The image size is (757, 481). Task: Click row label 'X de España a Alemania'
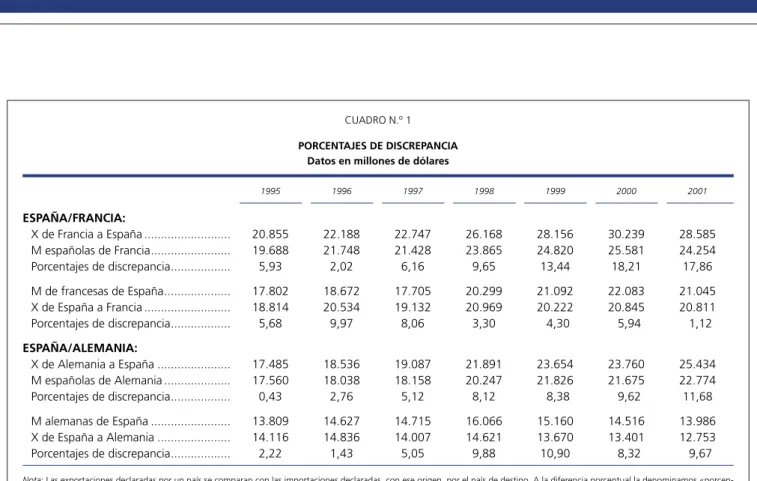click(93, 438)
